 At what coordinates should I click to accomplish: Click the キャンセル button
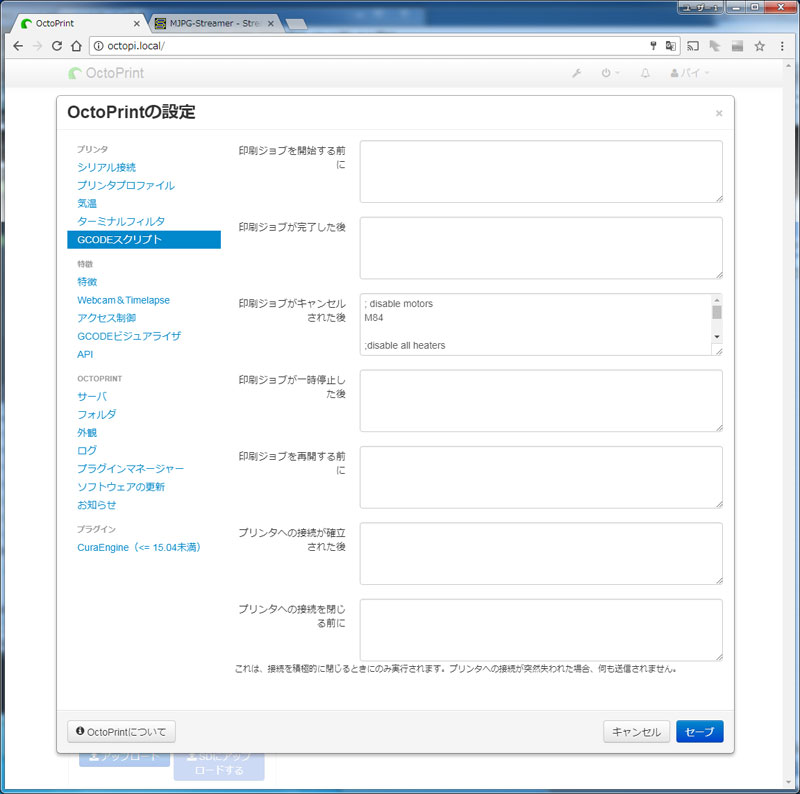click(x=636, y=732)
